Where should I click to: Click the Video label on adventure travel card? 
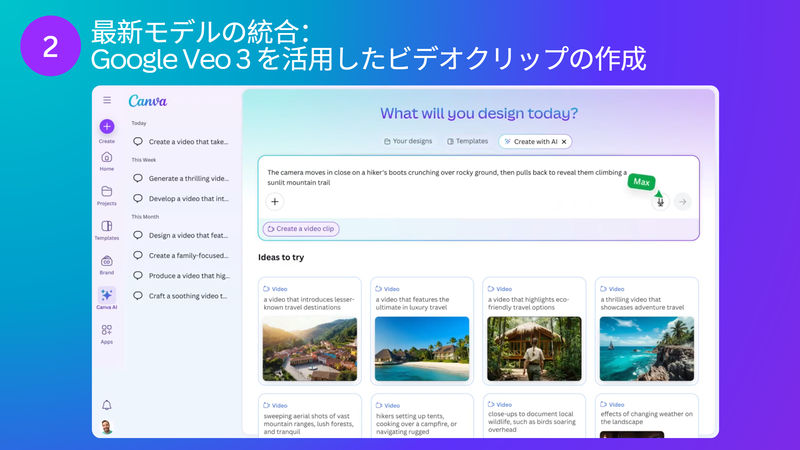click(612, 289)
